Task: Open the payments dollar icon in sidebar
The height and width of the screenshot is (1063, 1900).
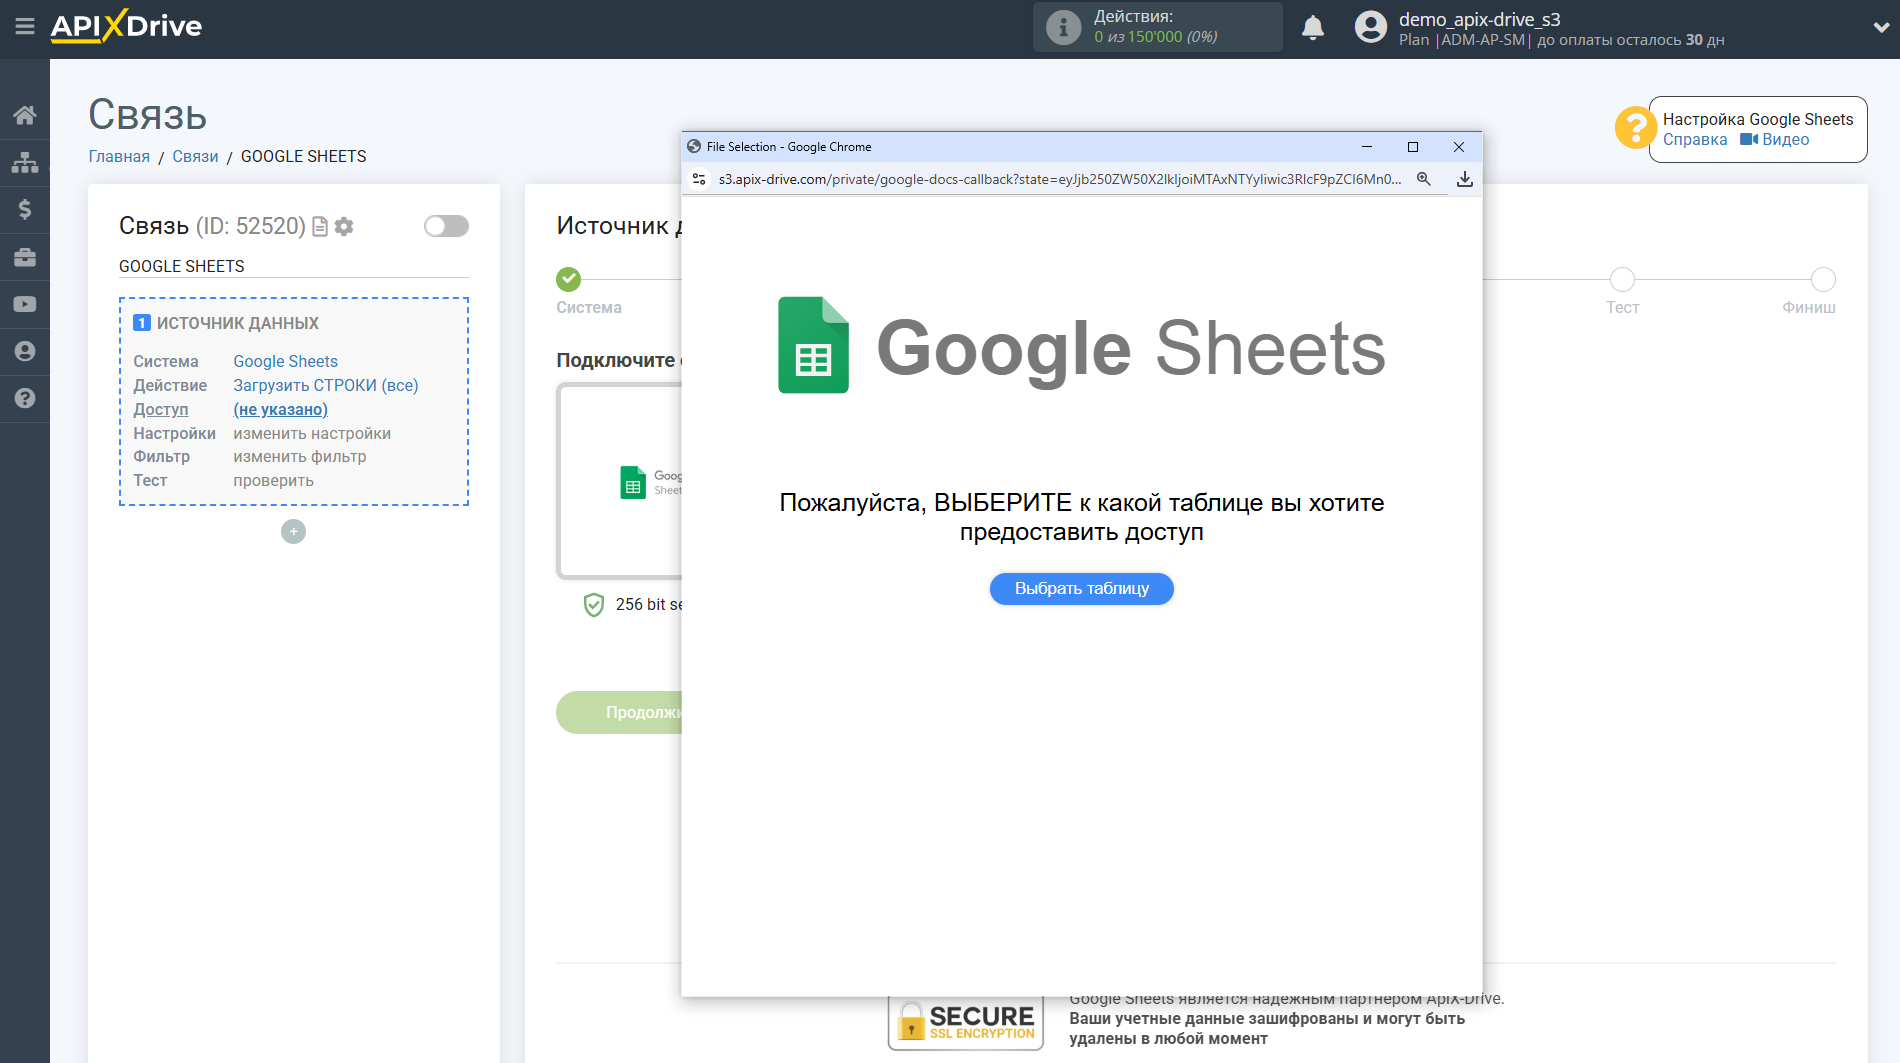Action: click(x=25, y=209)
